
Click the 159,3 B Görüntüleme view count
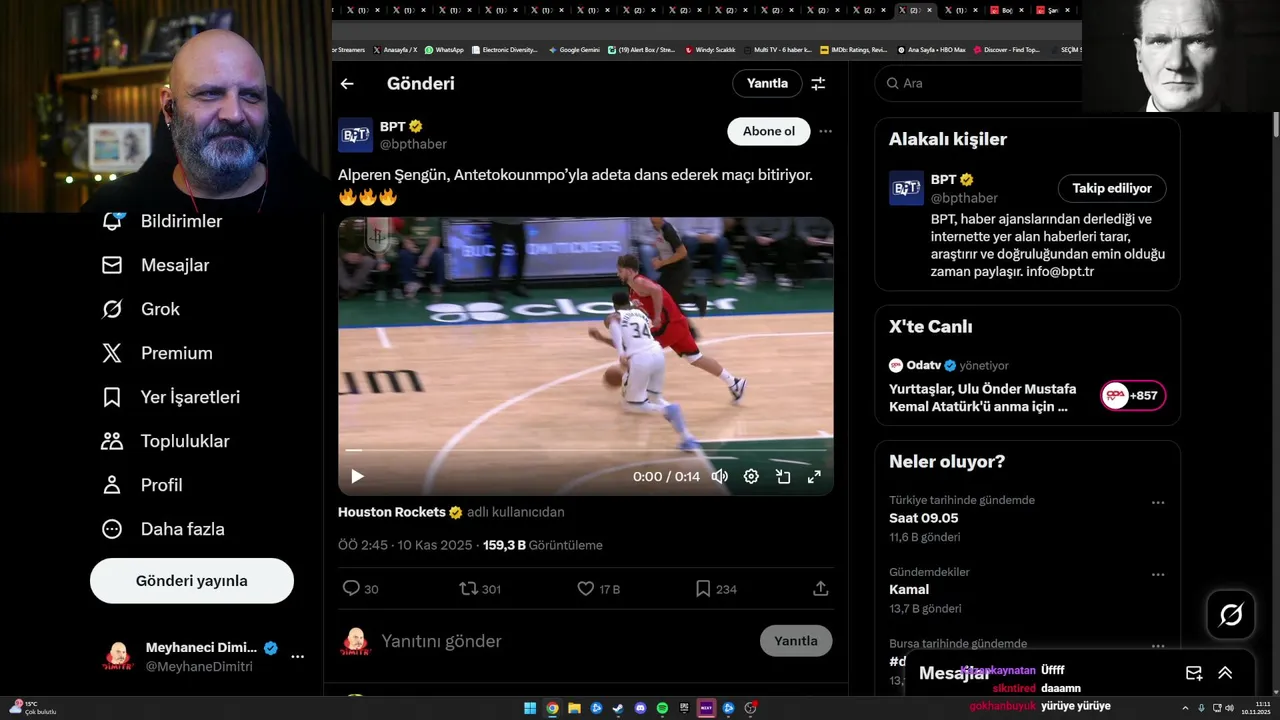[542, 546]
